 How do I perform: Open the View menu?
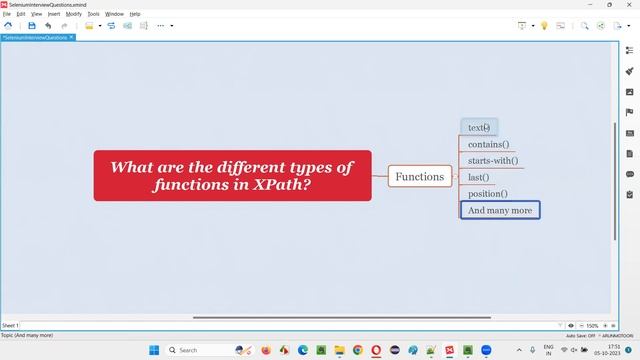point(36,14)
